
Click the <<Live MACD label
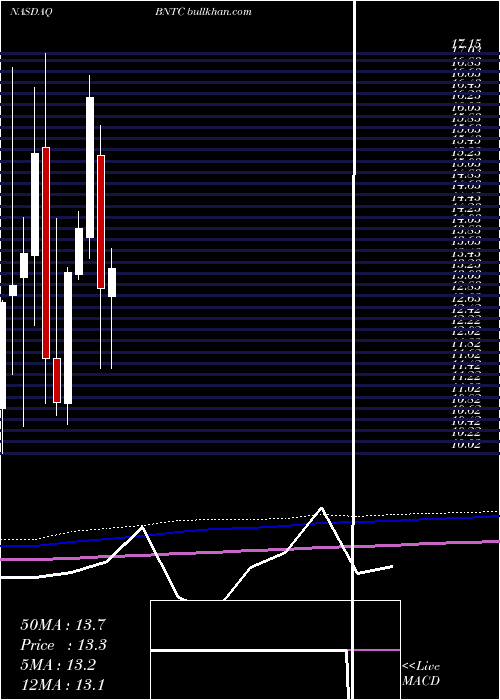point(421,673)
